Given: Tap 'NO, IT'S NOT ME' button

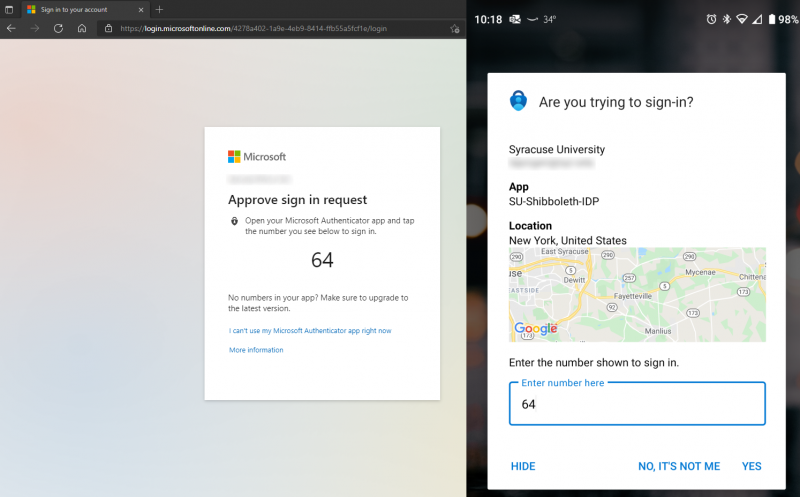Looking at the screenshot, I should point(678,466).
